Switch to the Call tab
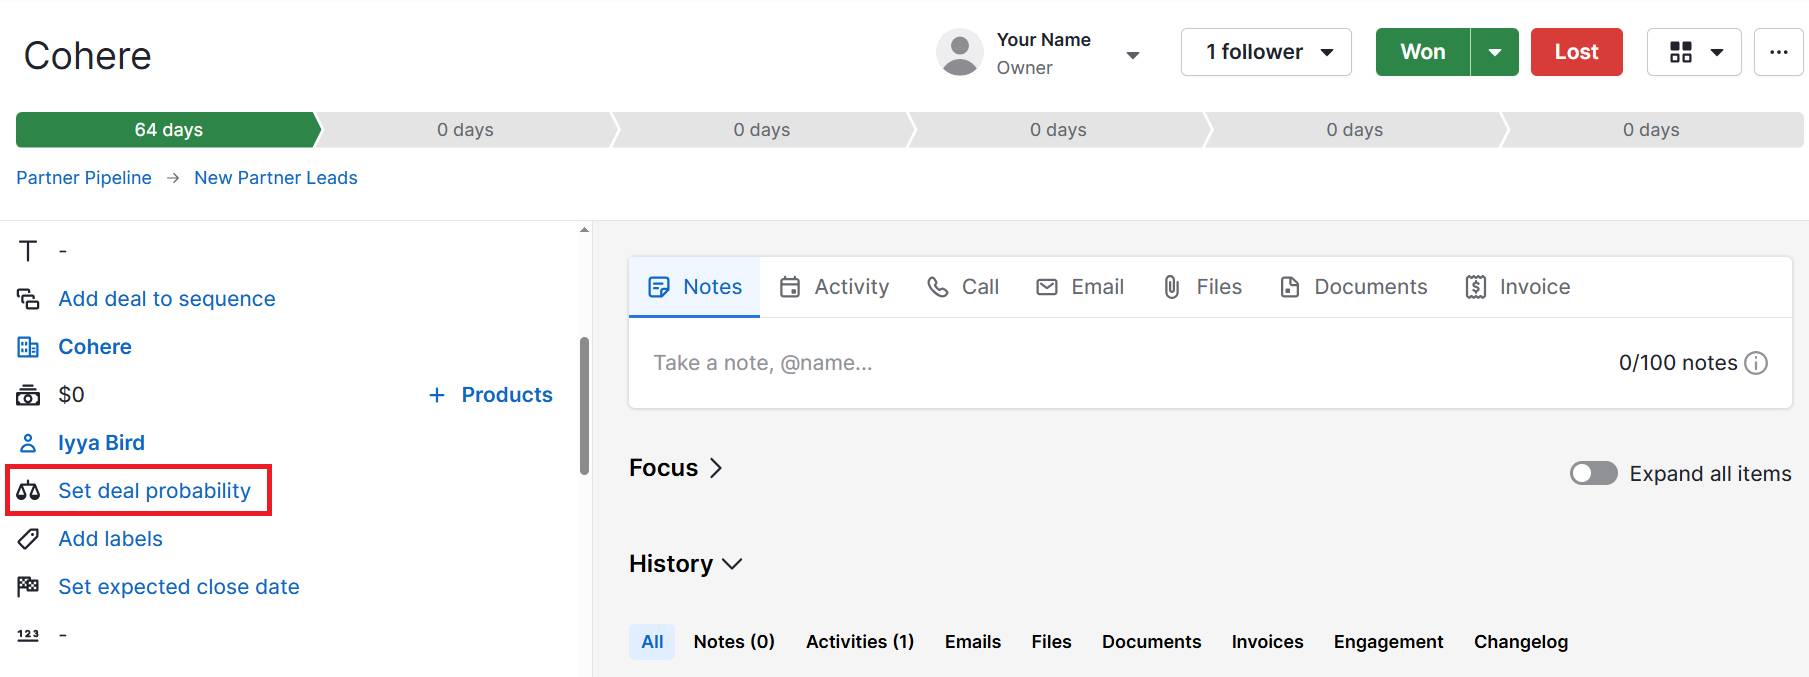The image size is (1809, 677). (x=962, y=287)
